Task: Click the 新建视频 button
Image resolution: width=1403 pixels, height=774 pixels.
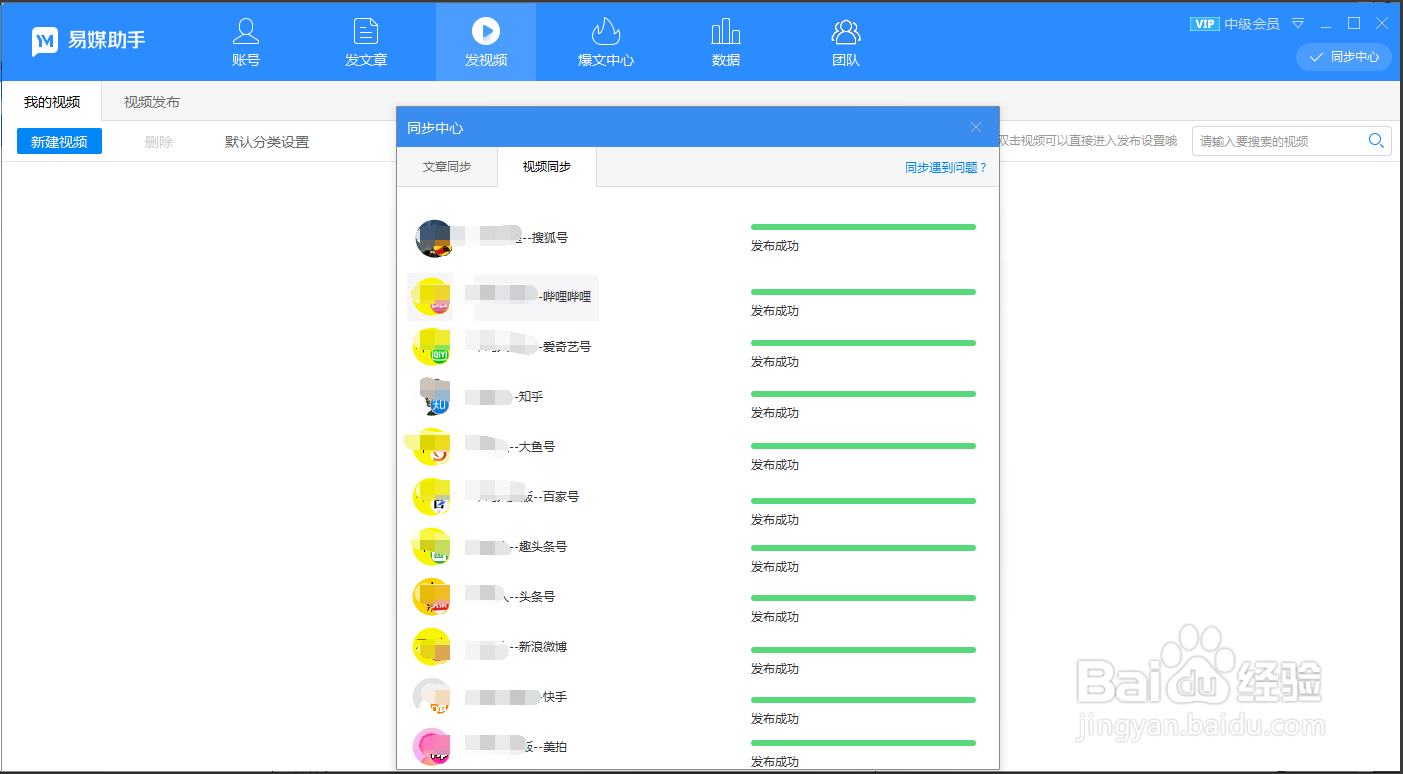Action: pos(58,140)
